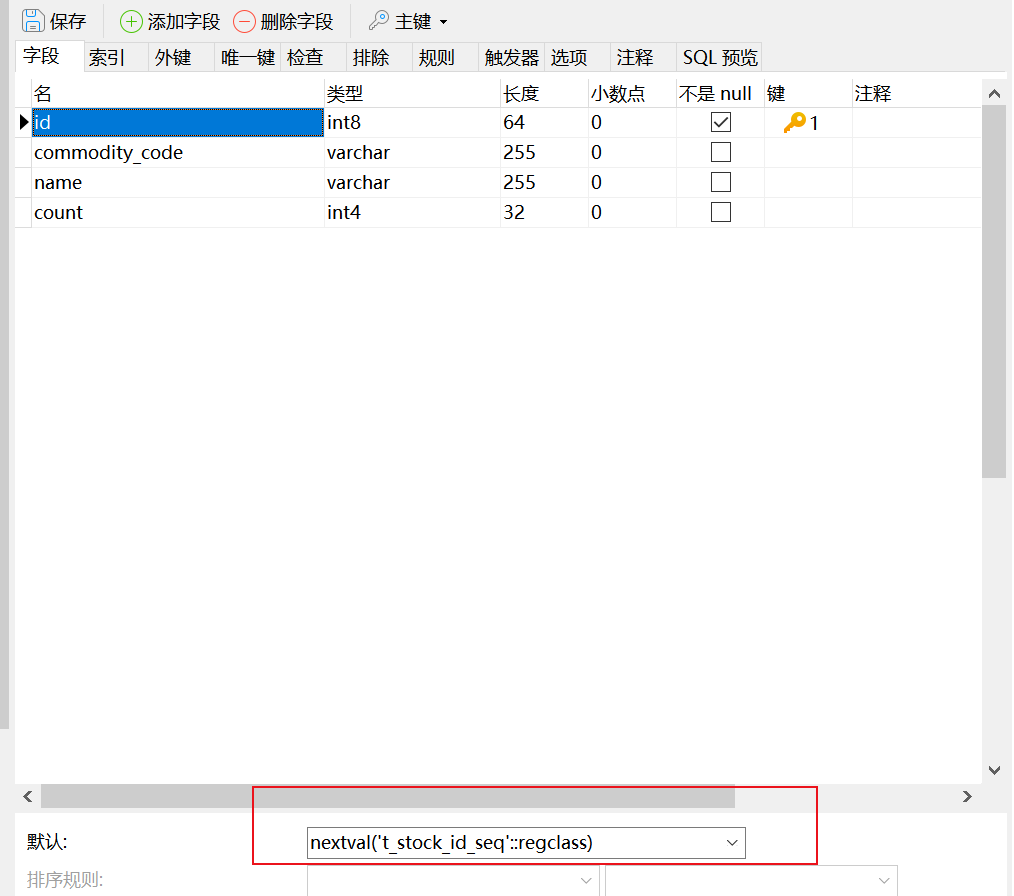The width and height of the screenshot is (1014, 896).
Task: Check 不是 null for commodity_code
Action: (721, 151)
